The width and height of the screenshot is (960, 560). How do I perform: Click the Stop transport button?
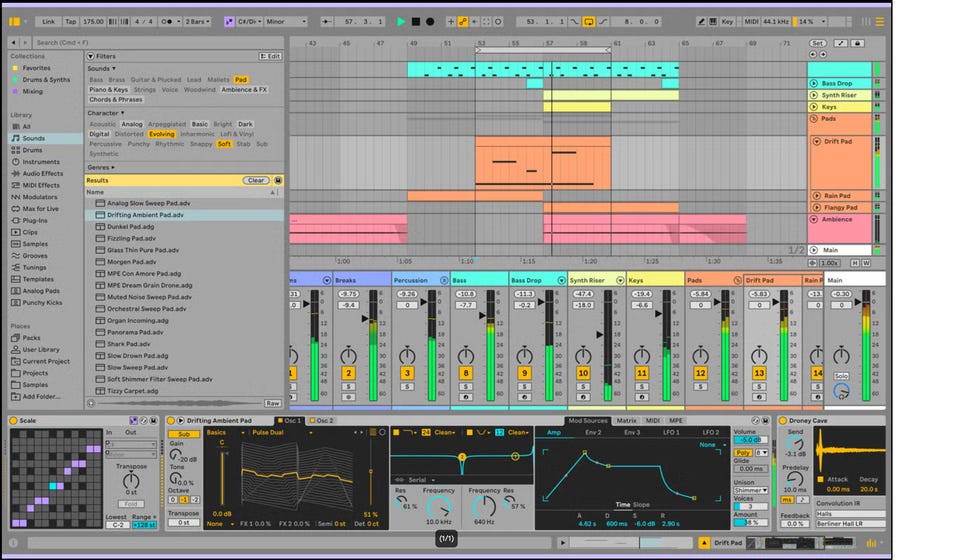(416, 21)
